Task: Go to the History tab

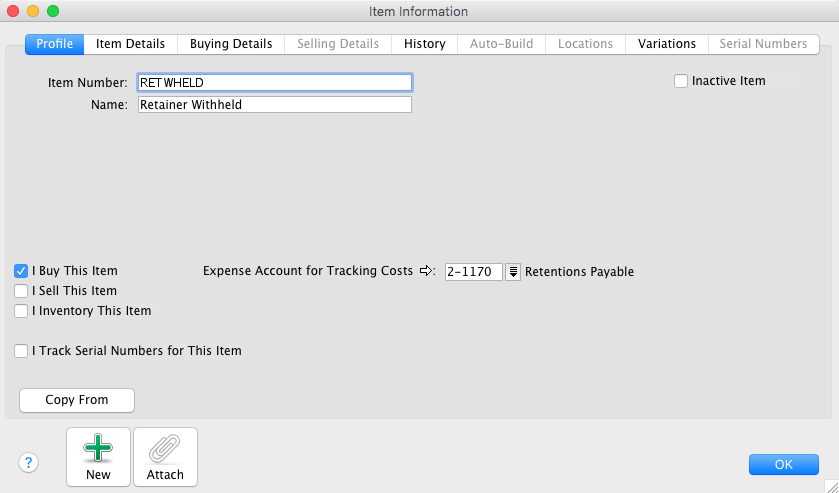Action: 425,44
